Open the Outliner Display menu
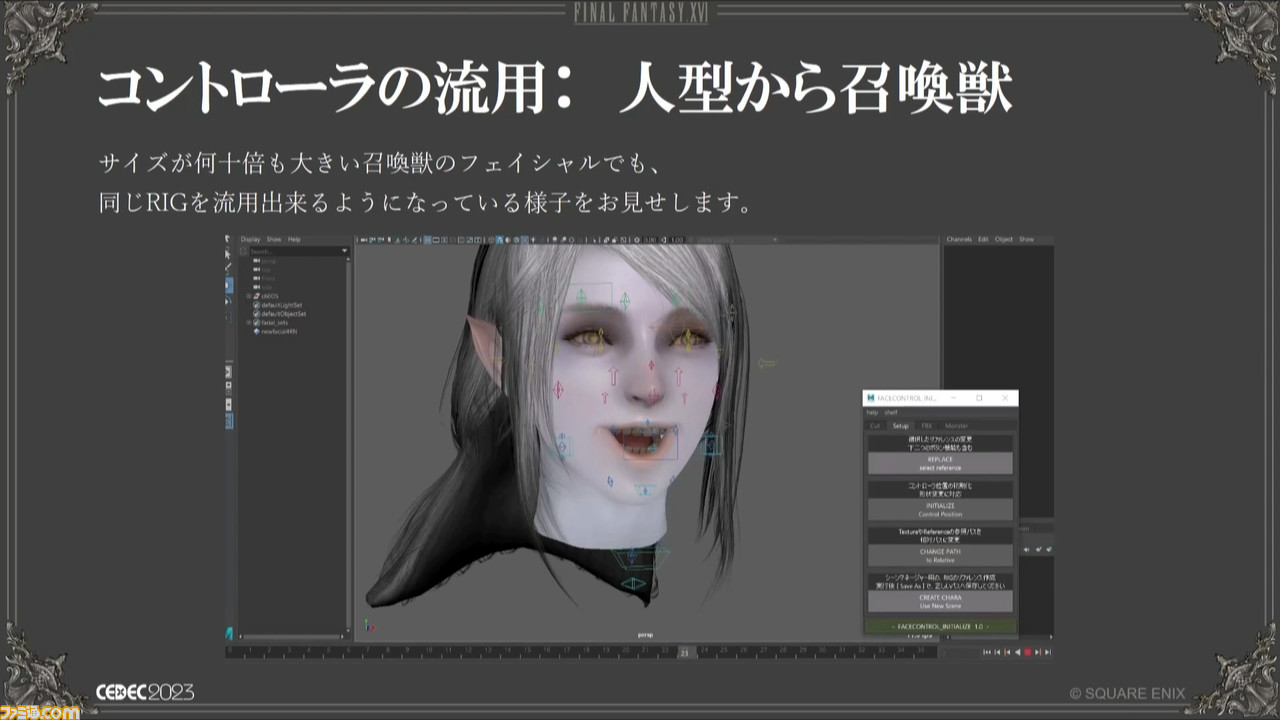 click(x=250, y=240)
